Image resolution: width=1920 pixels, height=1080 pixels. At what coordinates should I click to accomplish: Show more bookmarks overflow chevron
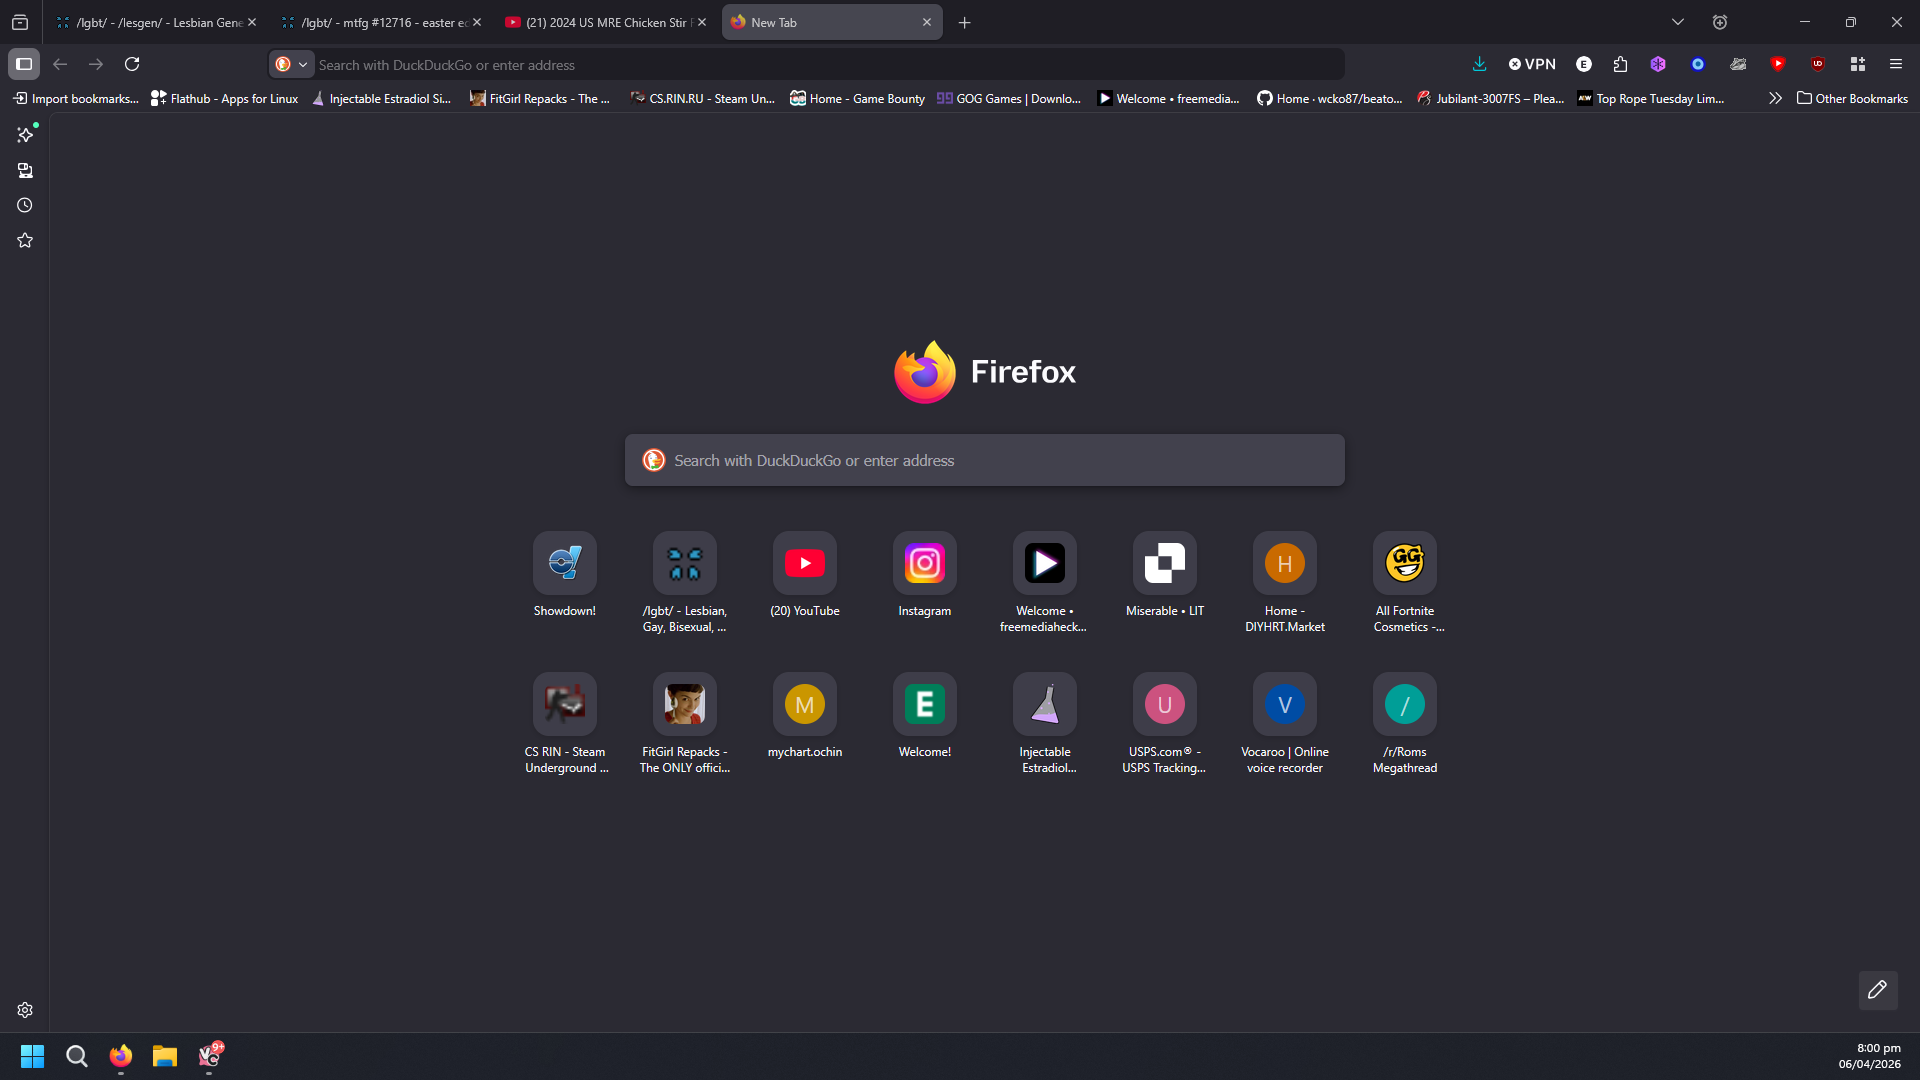click(1774, 98)
